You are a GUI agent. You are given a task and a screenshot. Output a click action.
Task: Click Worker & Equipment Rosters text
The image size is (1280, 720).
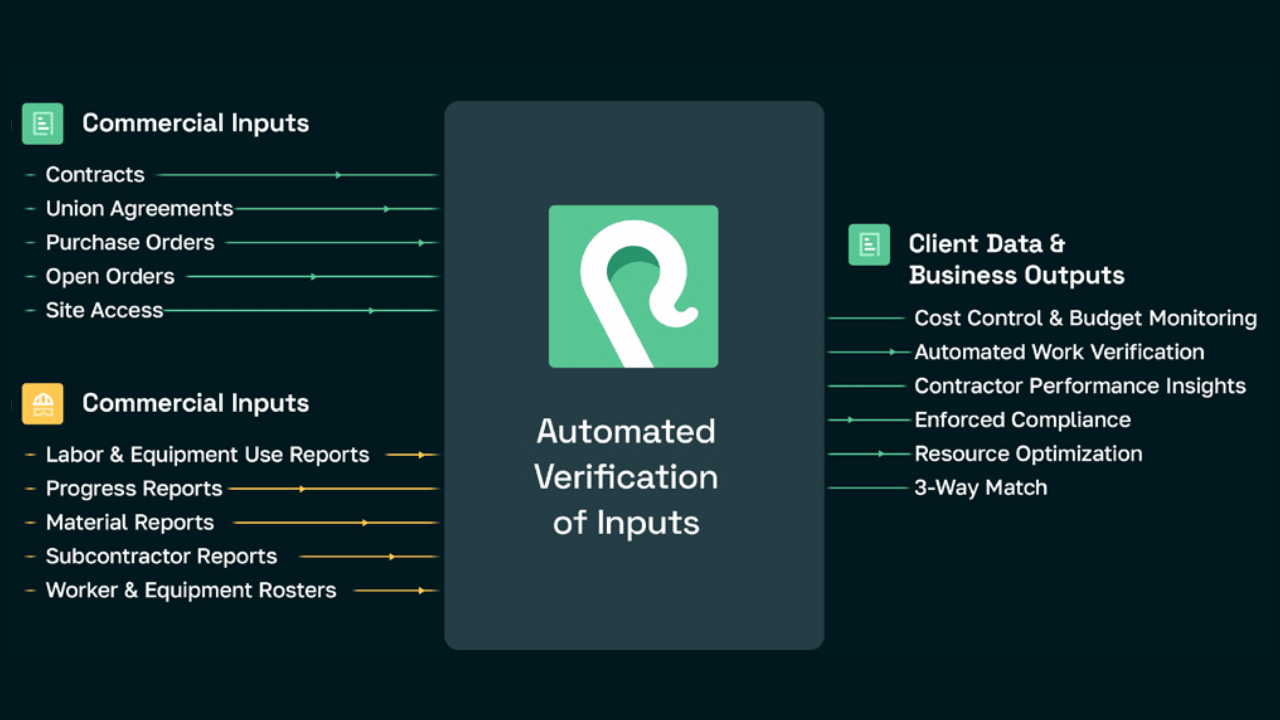coord(191,591)
